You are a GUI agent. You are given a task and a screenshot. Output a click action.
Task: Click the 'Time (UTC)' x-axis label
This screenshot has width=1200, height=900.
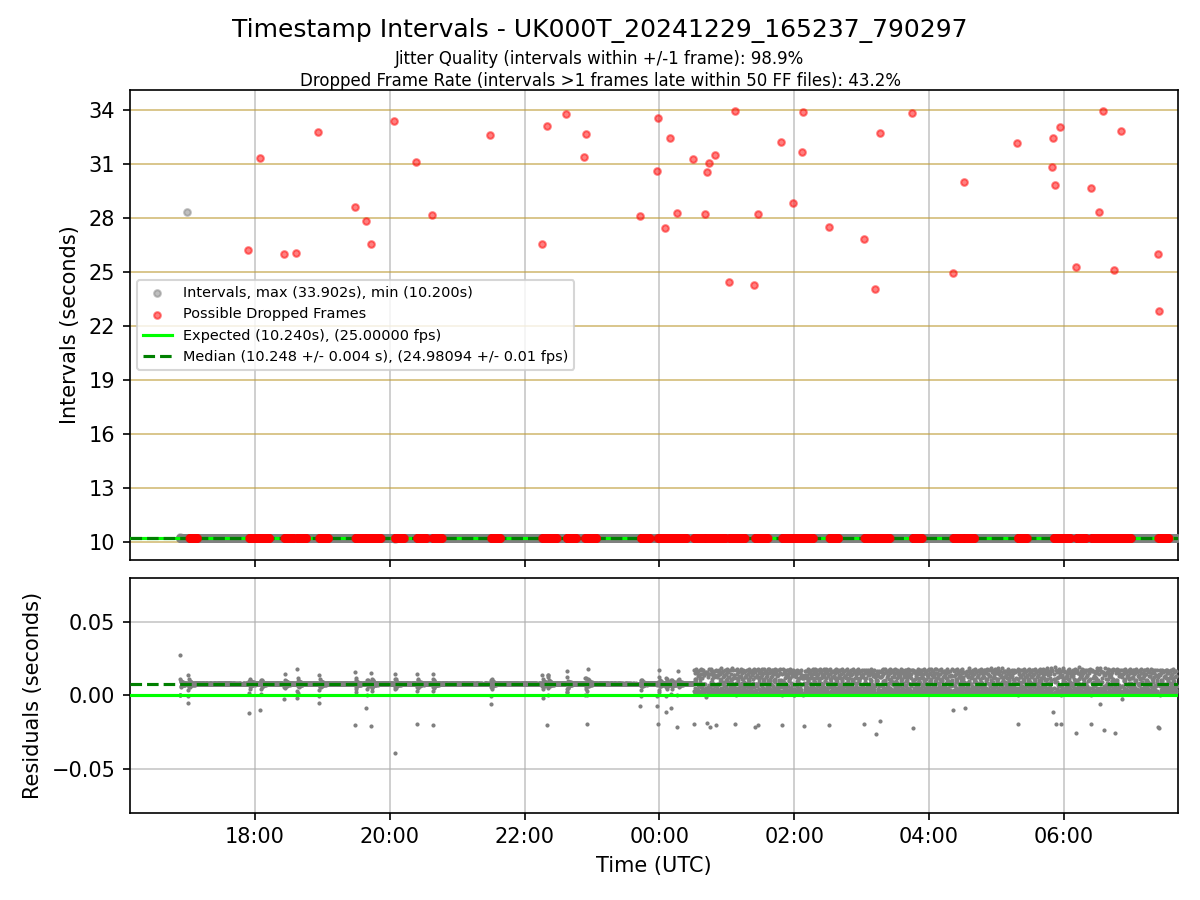click(x=653, y=865)
